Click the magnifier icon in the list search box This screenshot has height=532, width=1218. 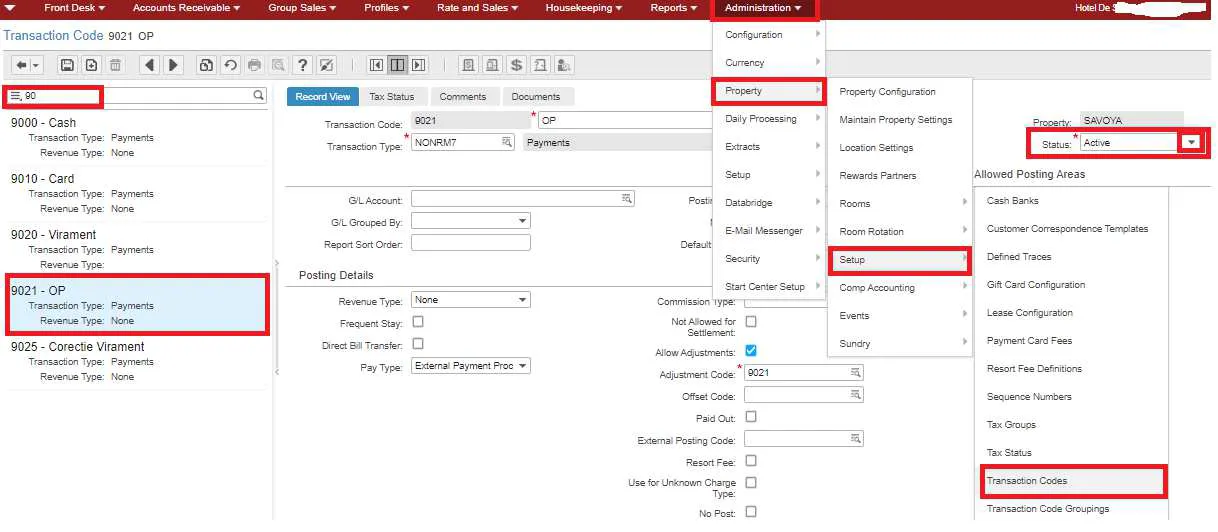[x=259, y=95]
